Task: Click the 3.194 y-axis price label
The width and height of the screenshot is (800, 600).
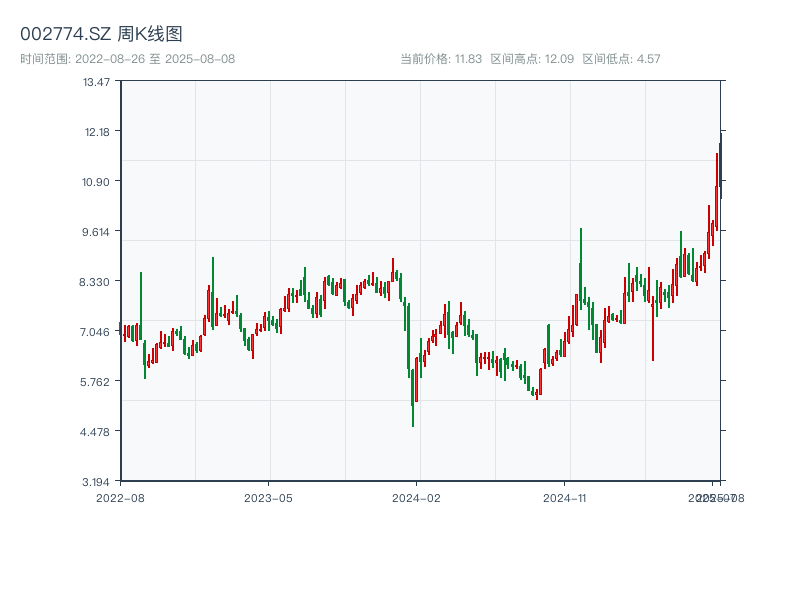Action: tap(96, 481)
